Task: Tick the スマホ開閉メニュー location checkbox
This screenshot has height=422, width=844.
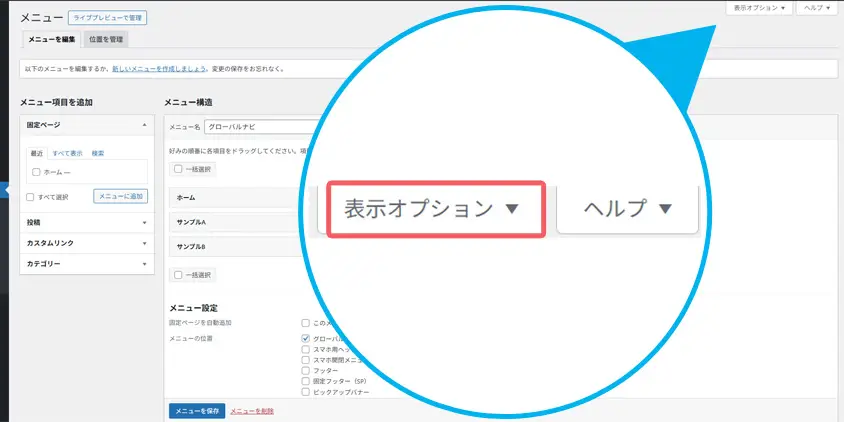Action: [x=305, y=360]
